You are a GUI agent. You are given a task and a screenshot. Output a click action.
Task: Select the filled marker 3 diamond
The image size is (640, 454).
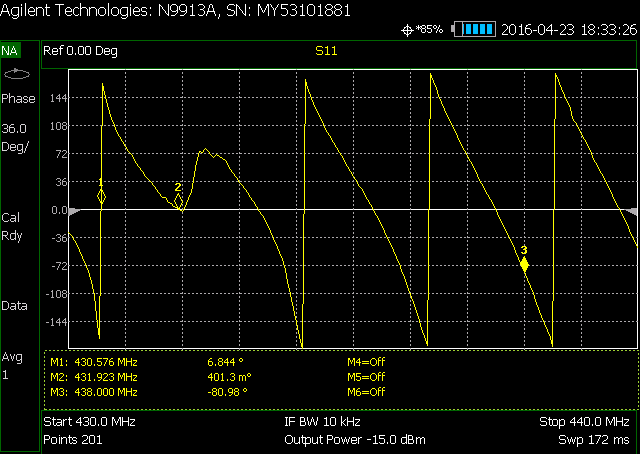(524, 264)
